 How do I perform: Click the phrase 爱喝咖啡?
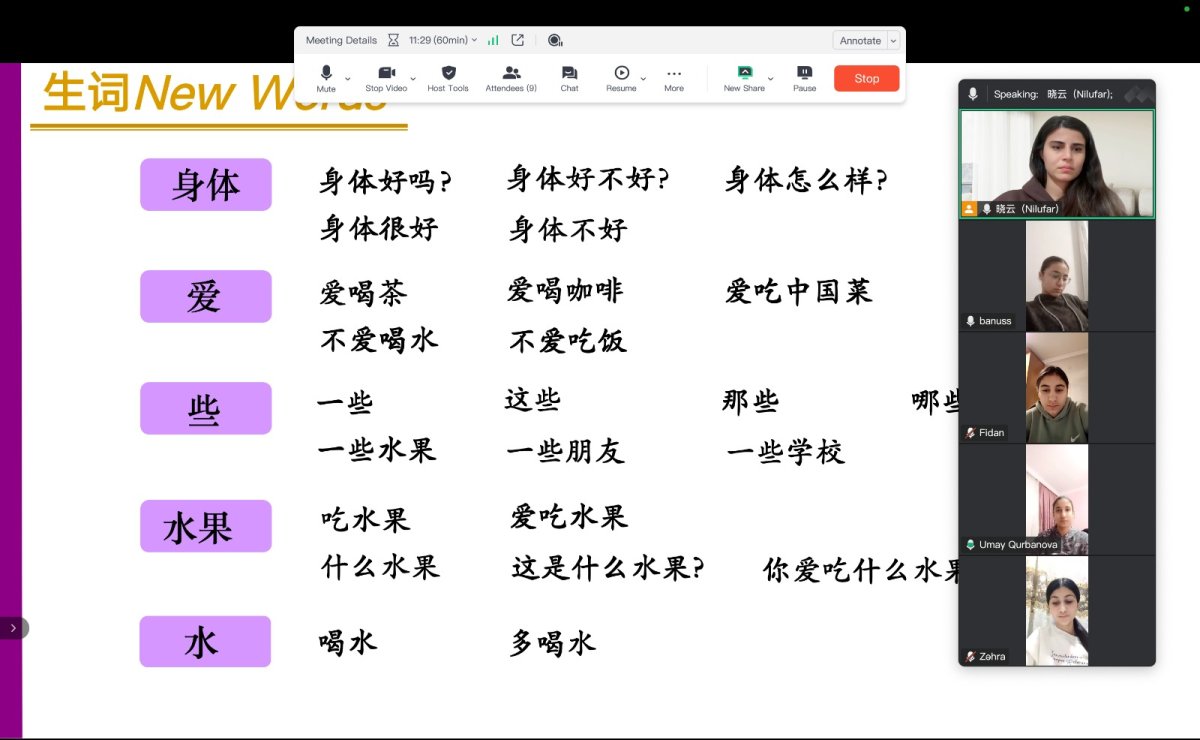[x=565, y=291]
